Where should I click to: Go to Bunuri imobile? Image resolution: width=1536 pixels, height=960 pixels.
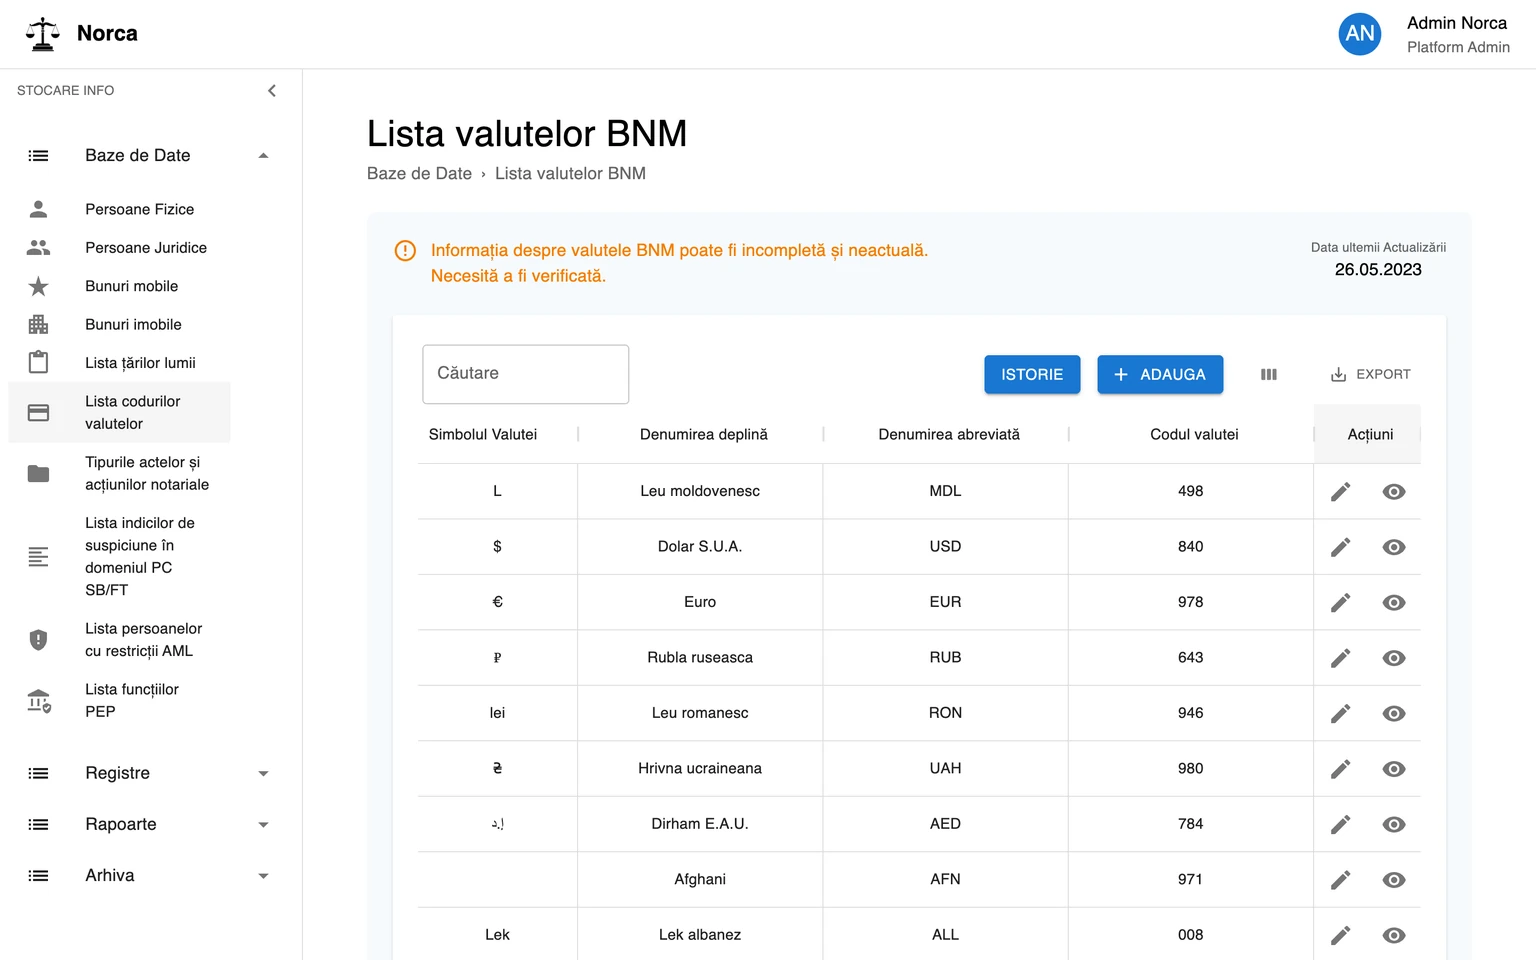point(134,324)
